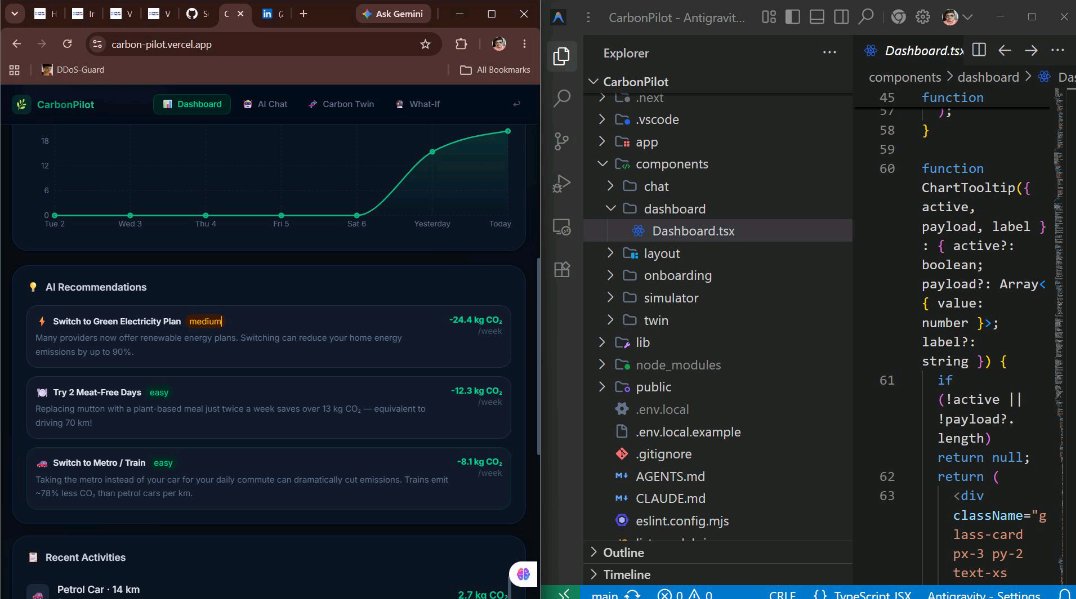The height and width of the screenshot is (599, 1076).
Task: Open the All Bookmarks folder
Action: [x=495, y=70]
